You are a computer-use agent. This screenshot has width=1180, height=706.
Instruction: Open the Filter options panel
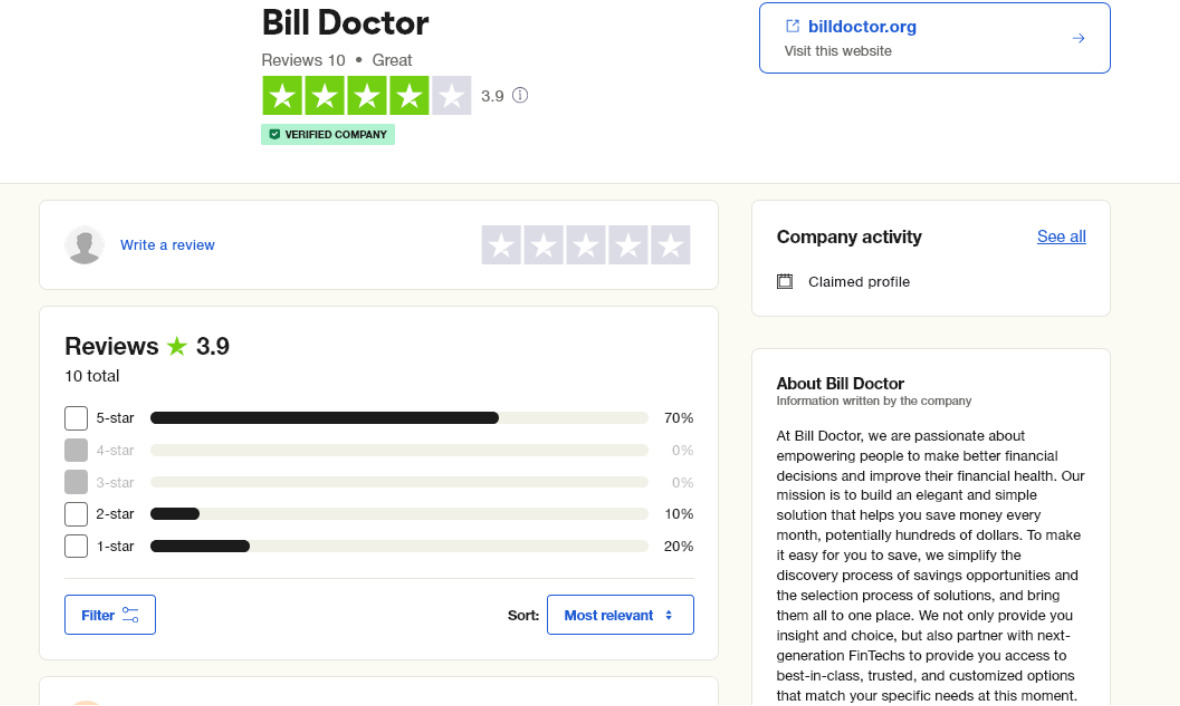pos(110,614)
